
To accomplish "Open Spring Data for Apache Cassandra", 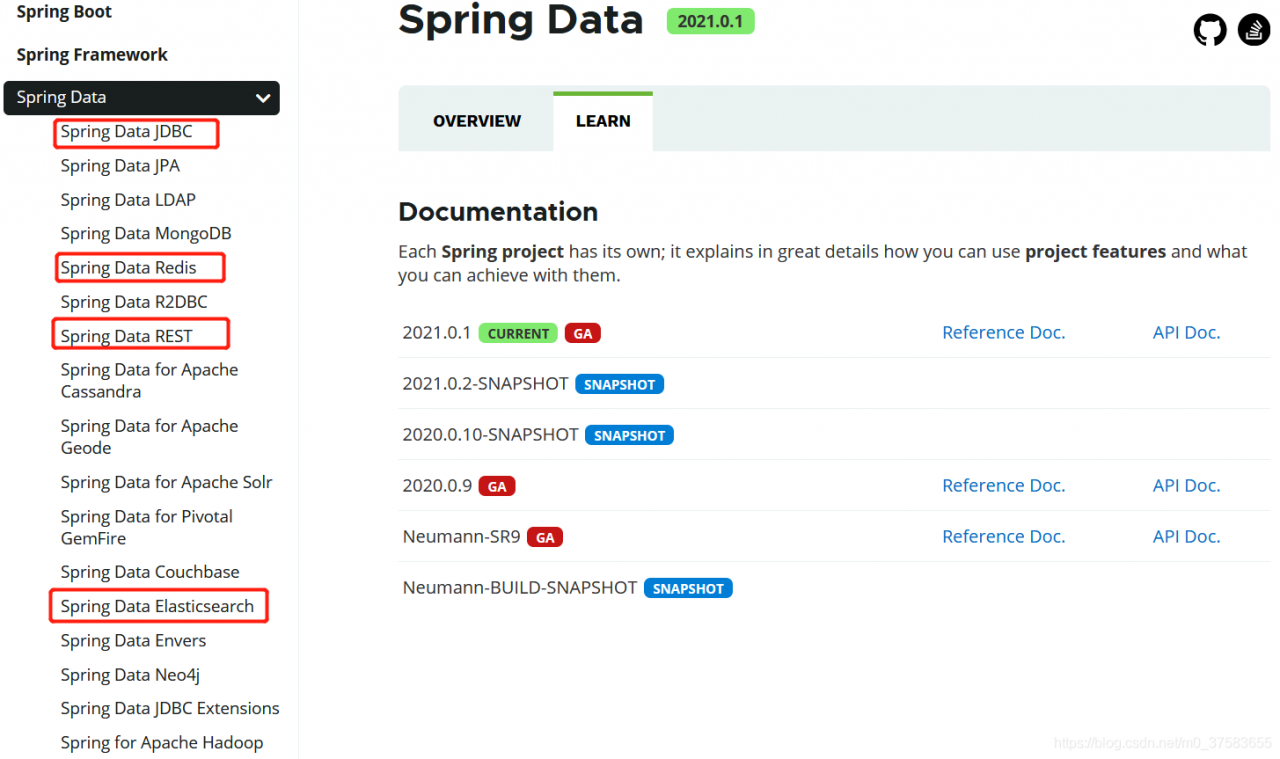I will pyautogui.click(x=149, y=381).
